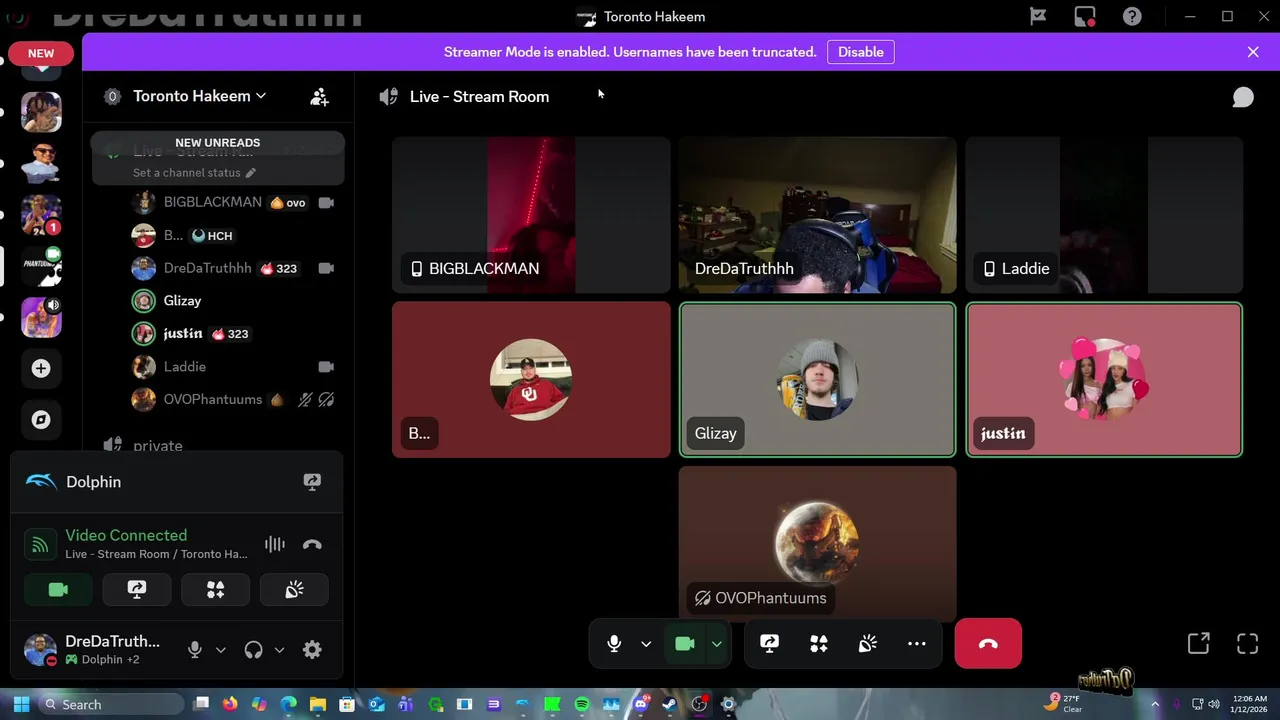
Task: Click the red NEW pill button
Action: click(41, 53)
